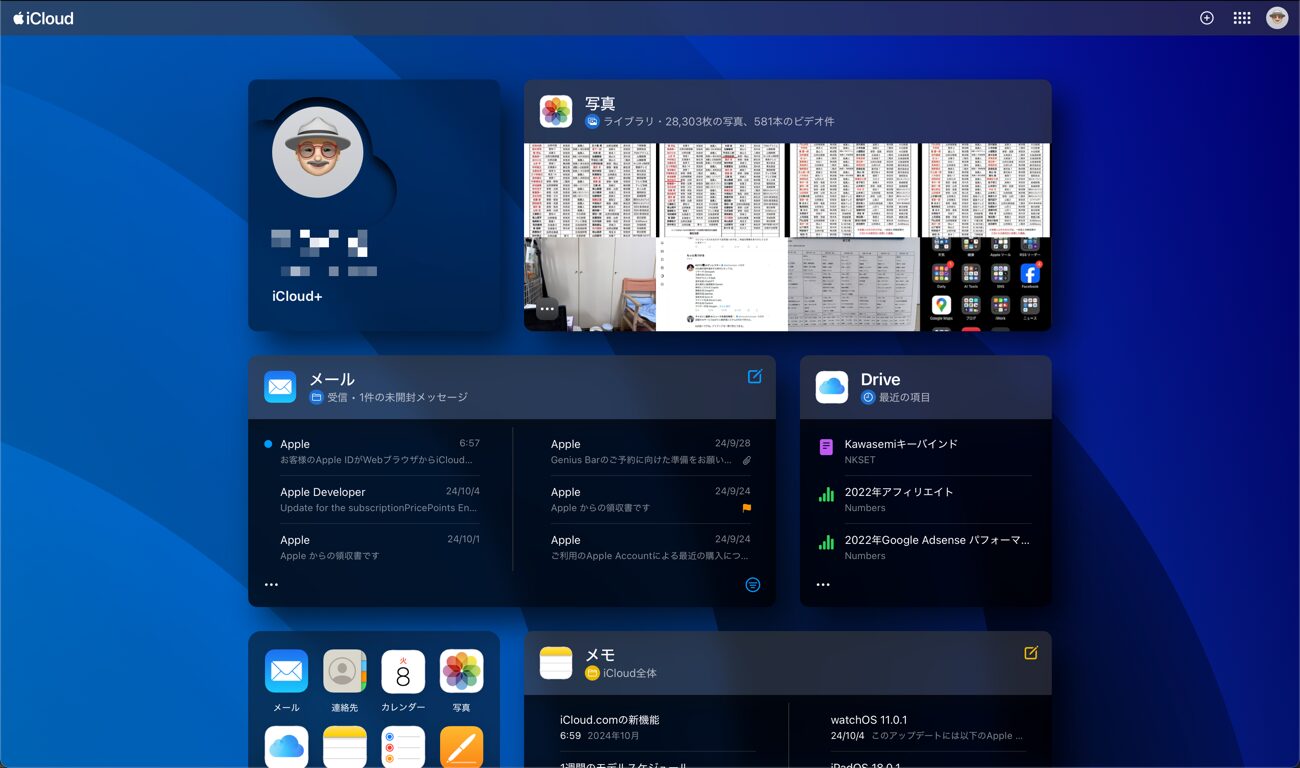This screenshot has height=768, width=1300.
Task: Expand Mail tile options via ellipsis button
Action: [271, 585]
